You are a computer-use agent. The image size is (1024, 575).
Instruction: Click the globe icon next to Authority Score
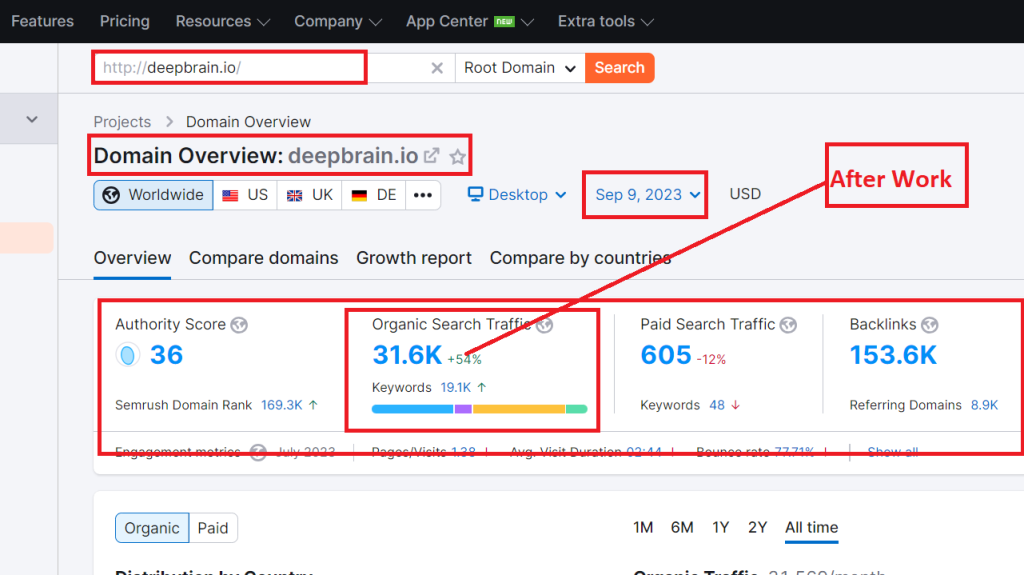pyautogui.click(x=239, y=325)
